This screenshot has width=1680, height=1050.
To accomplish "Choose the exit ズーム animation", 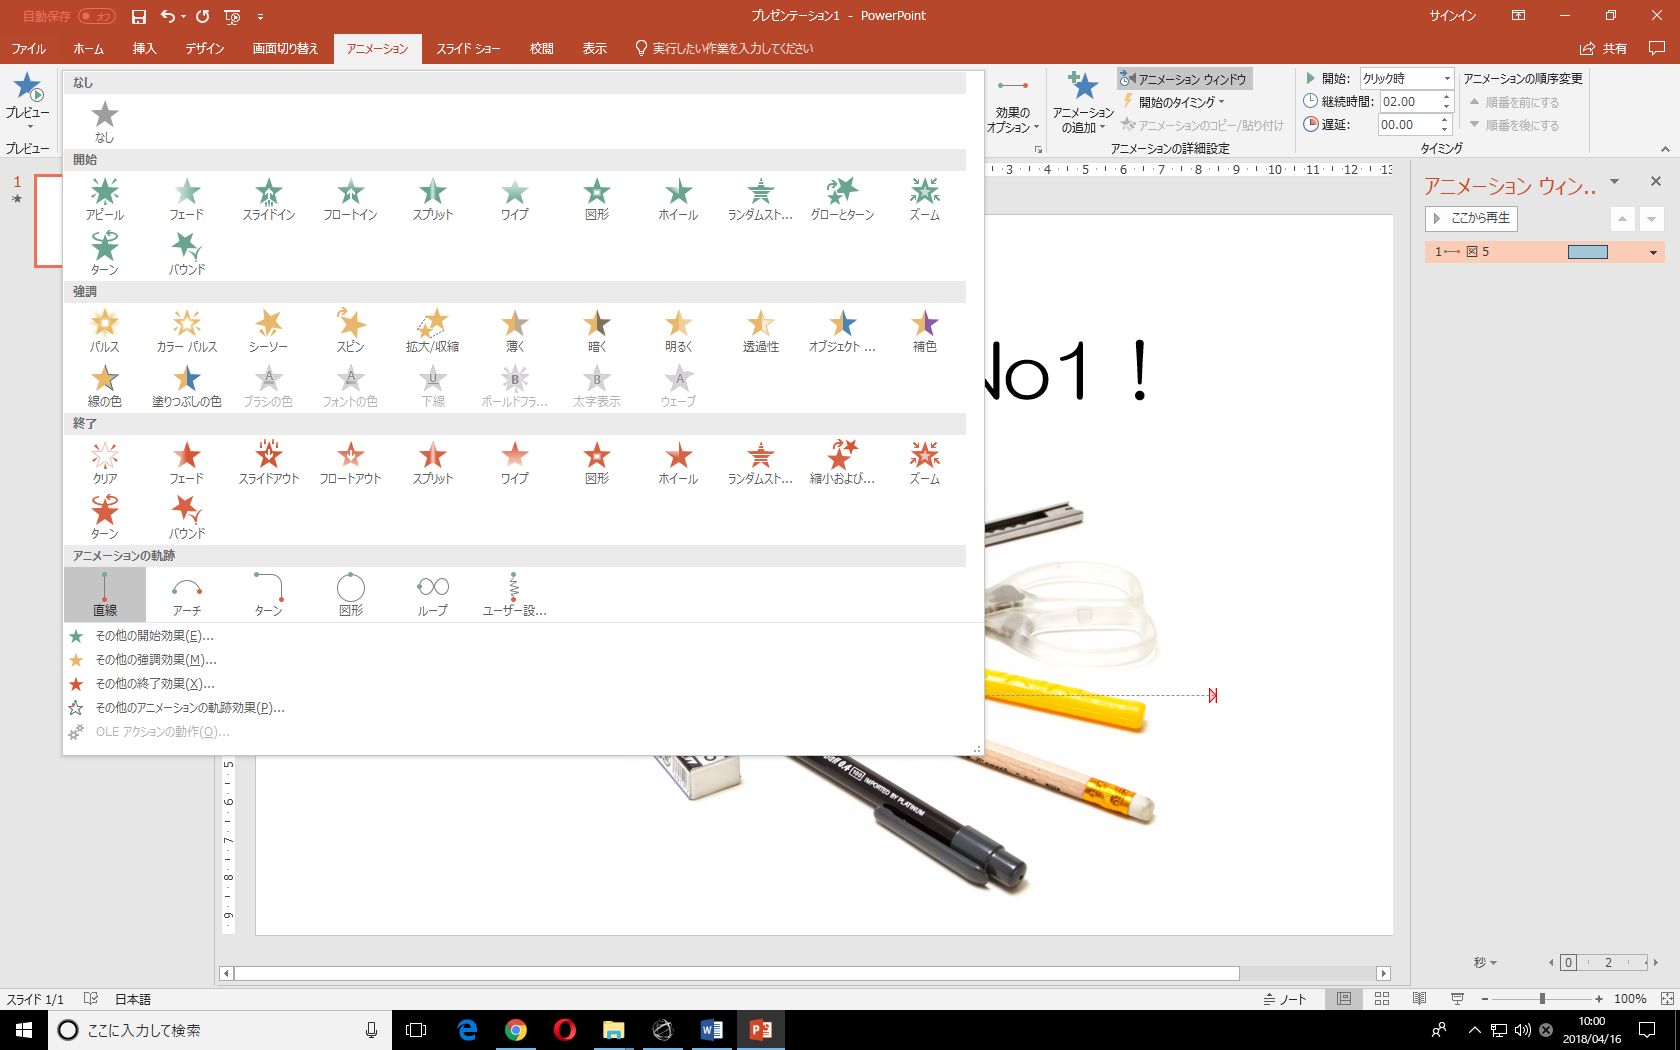I will pos(924,462).
